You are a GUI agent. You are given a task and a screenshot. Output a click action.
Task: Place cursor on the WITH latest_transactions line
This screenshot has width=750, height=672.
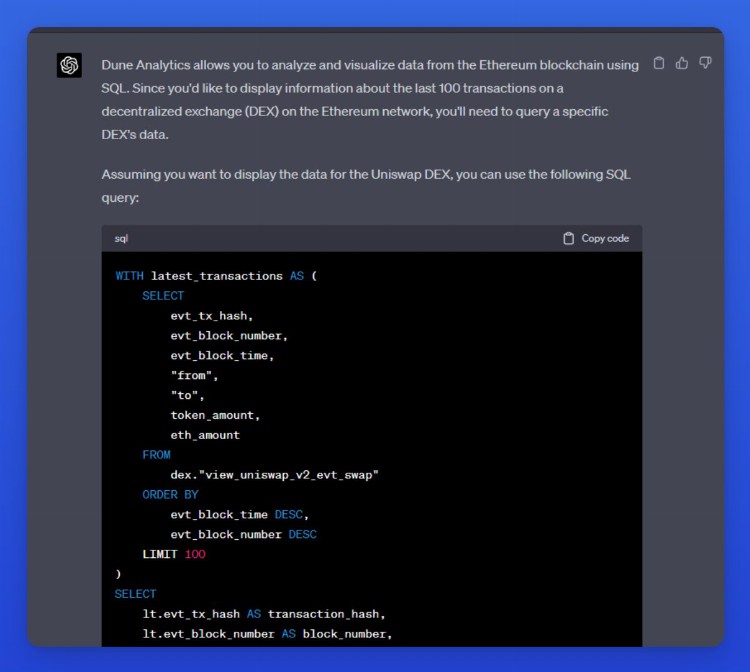click(x=215, y=276)
